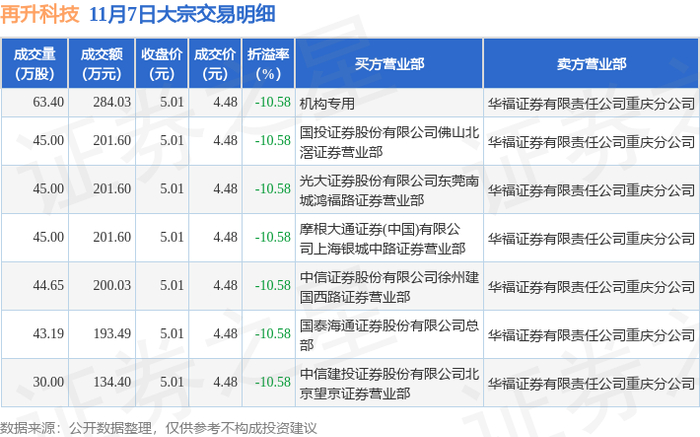This screenshot has width=700, height=437.
Task: Click -10.58 in the 30.00 row
Action: (272, 382)
